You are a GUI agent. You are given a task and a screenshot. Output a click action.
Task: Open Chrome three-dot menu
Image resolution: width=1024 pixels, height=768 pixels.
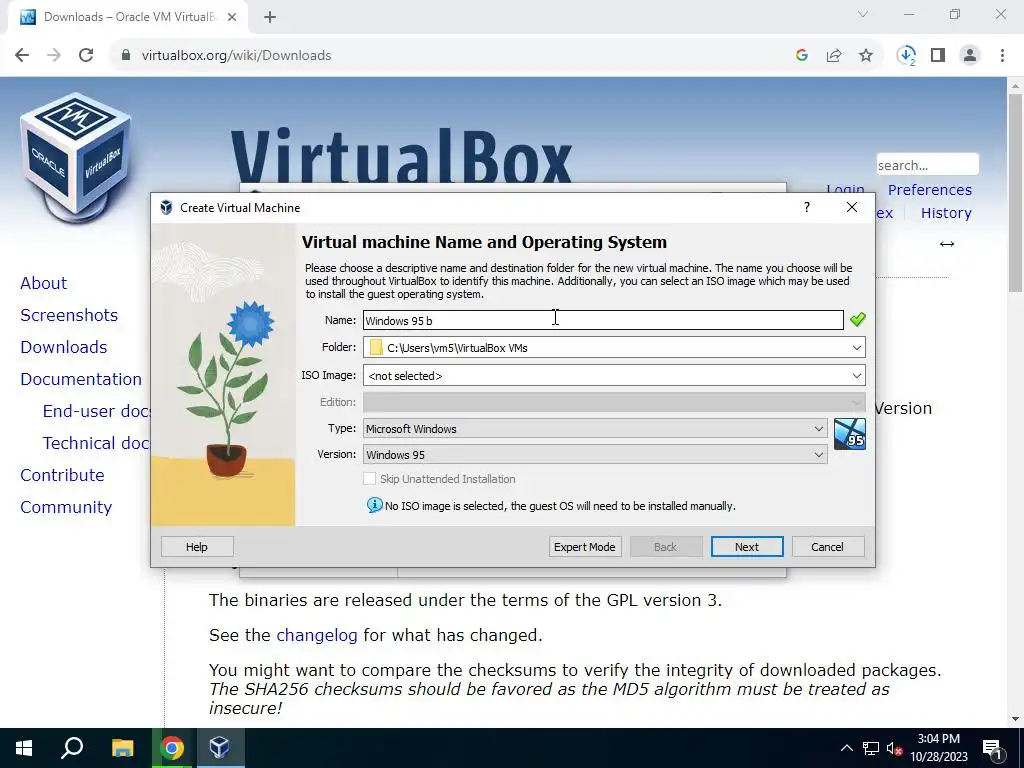coord(1002,56)
